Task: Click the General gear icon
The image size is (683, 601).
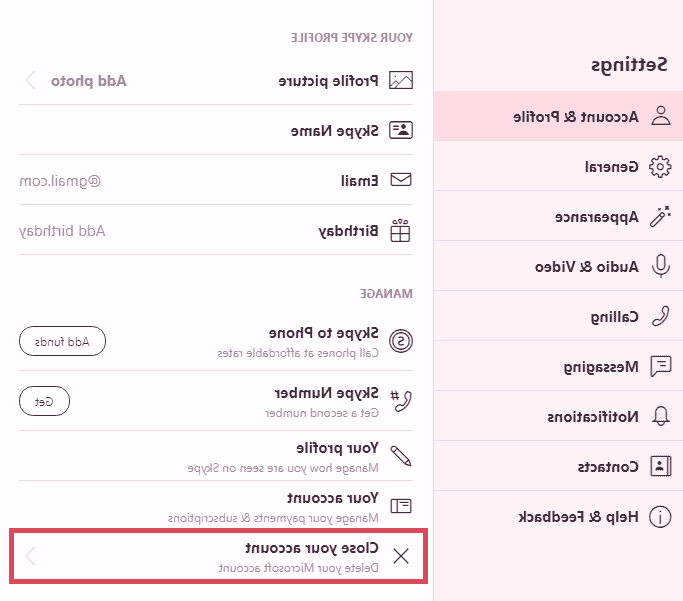Action: point(660,167)
